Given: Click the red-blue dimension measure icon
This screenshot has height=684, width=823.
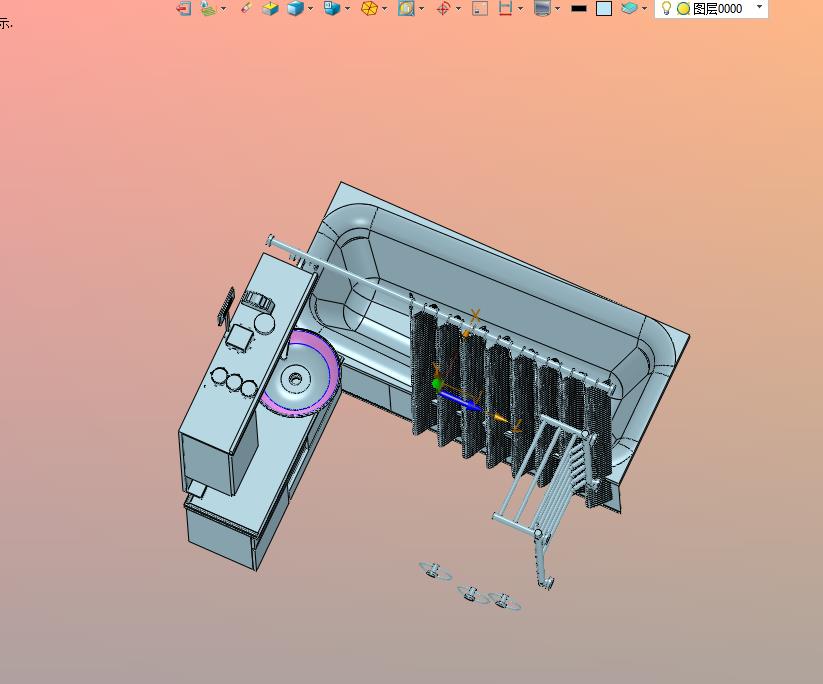Looking at the screenshot, I should click(x=505, y=8).
